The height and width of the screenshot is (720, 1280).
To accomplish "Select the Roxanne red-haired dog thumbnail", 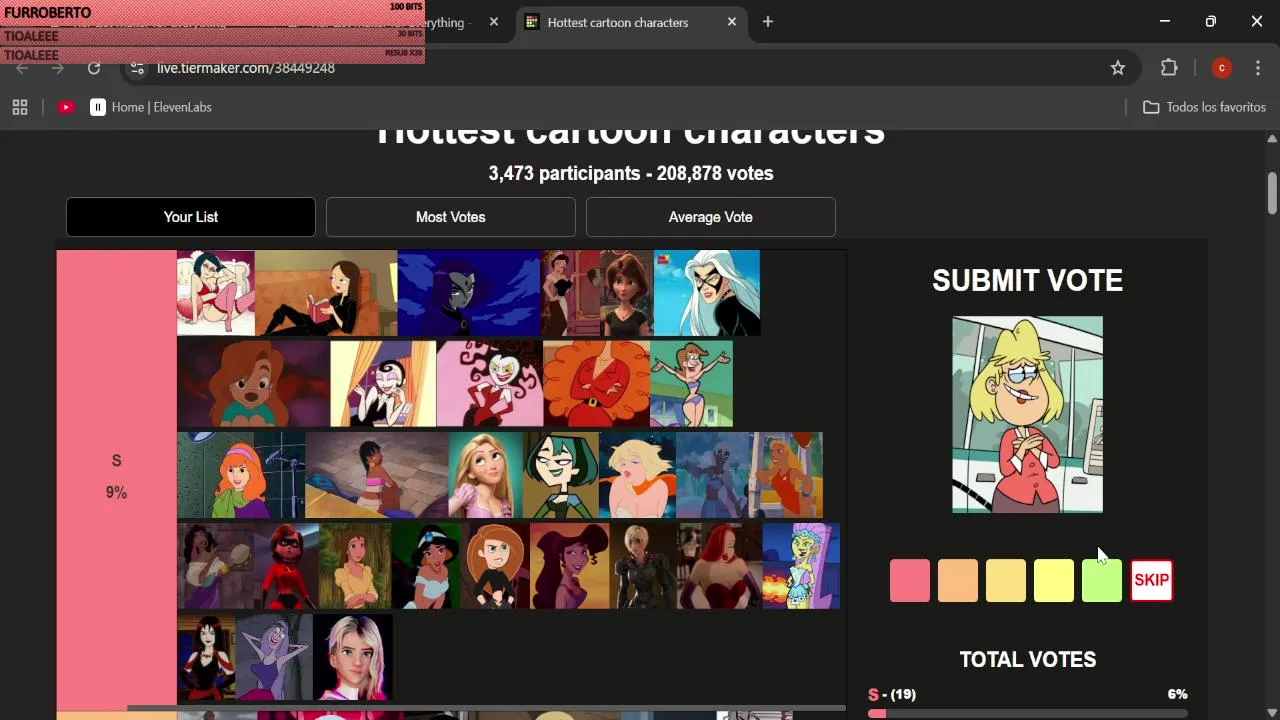I will click(253, 384).
